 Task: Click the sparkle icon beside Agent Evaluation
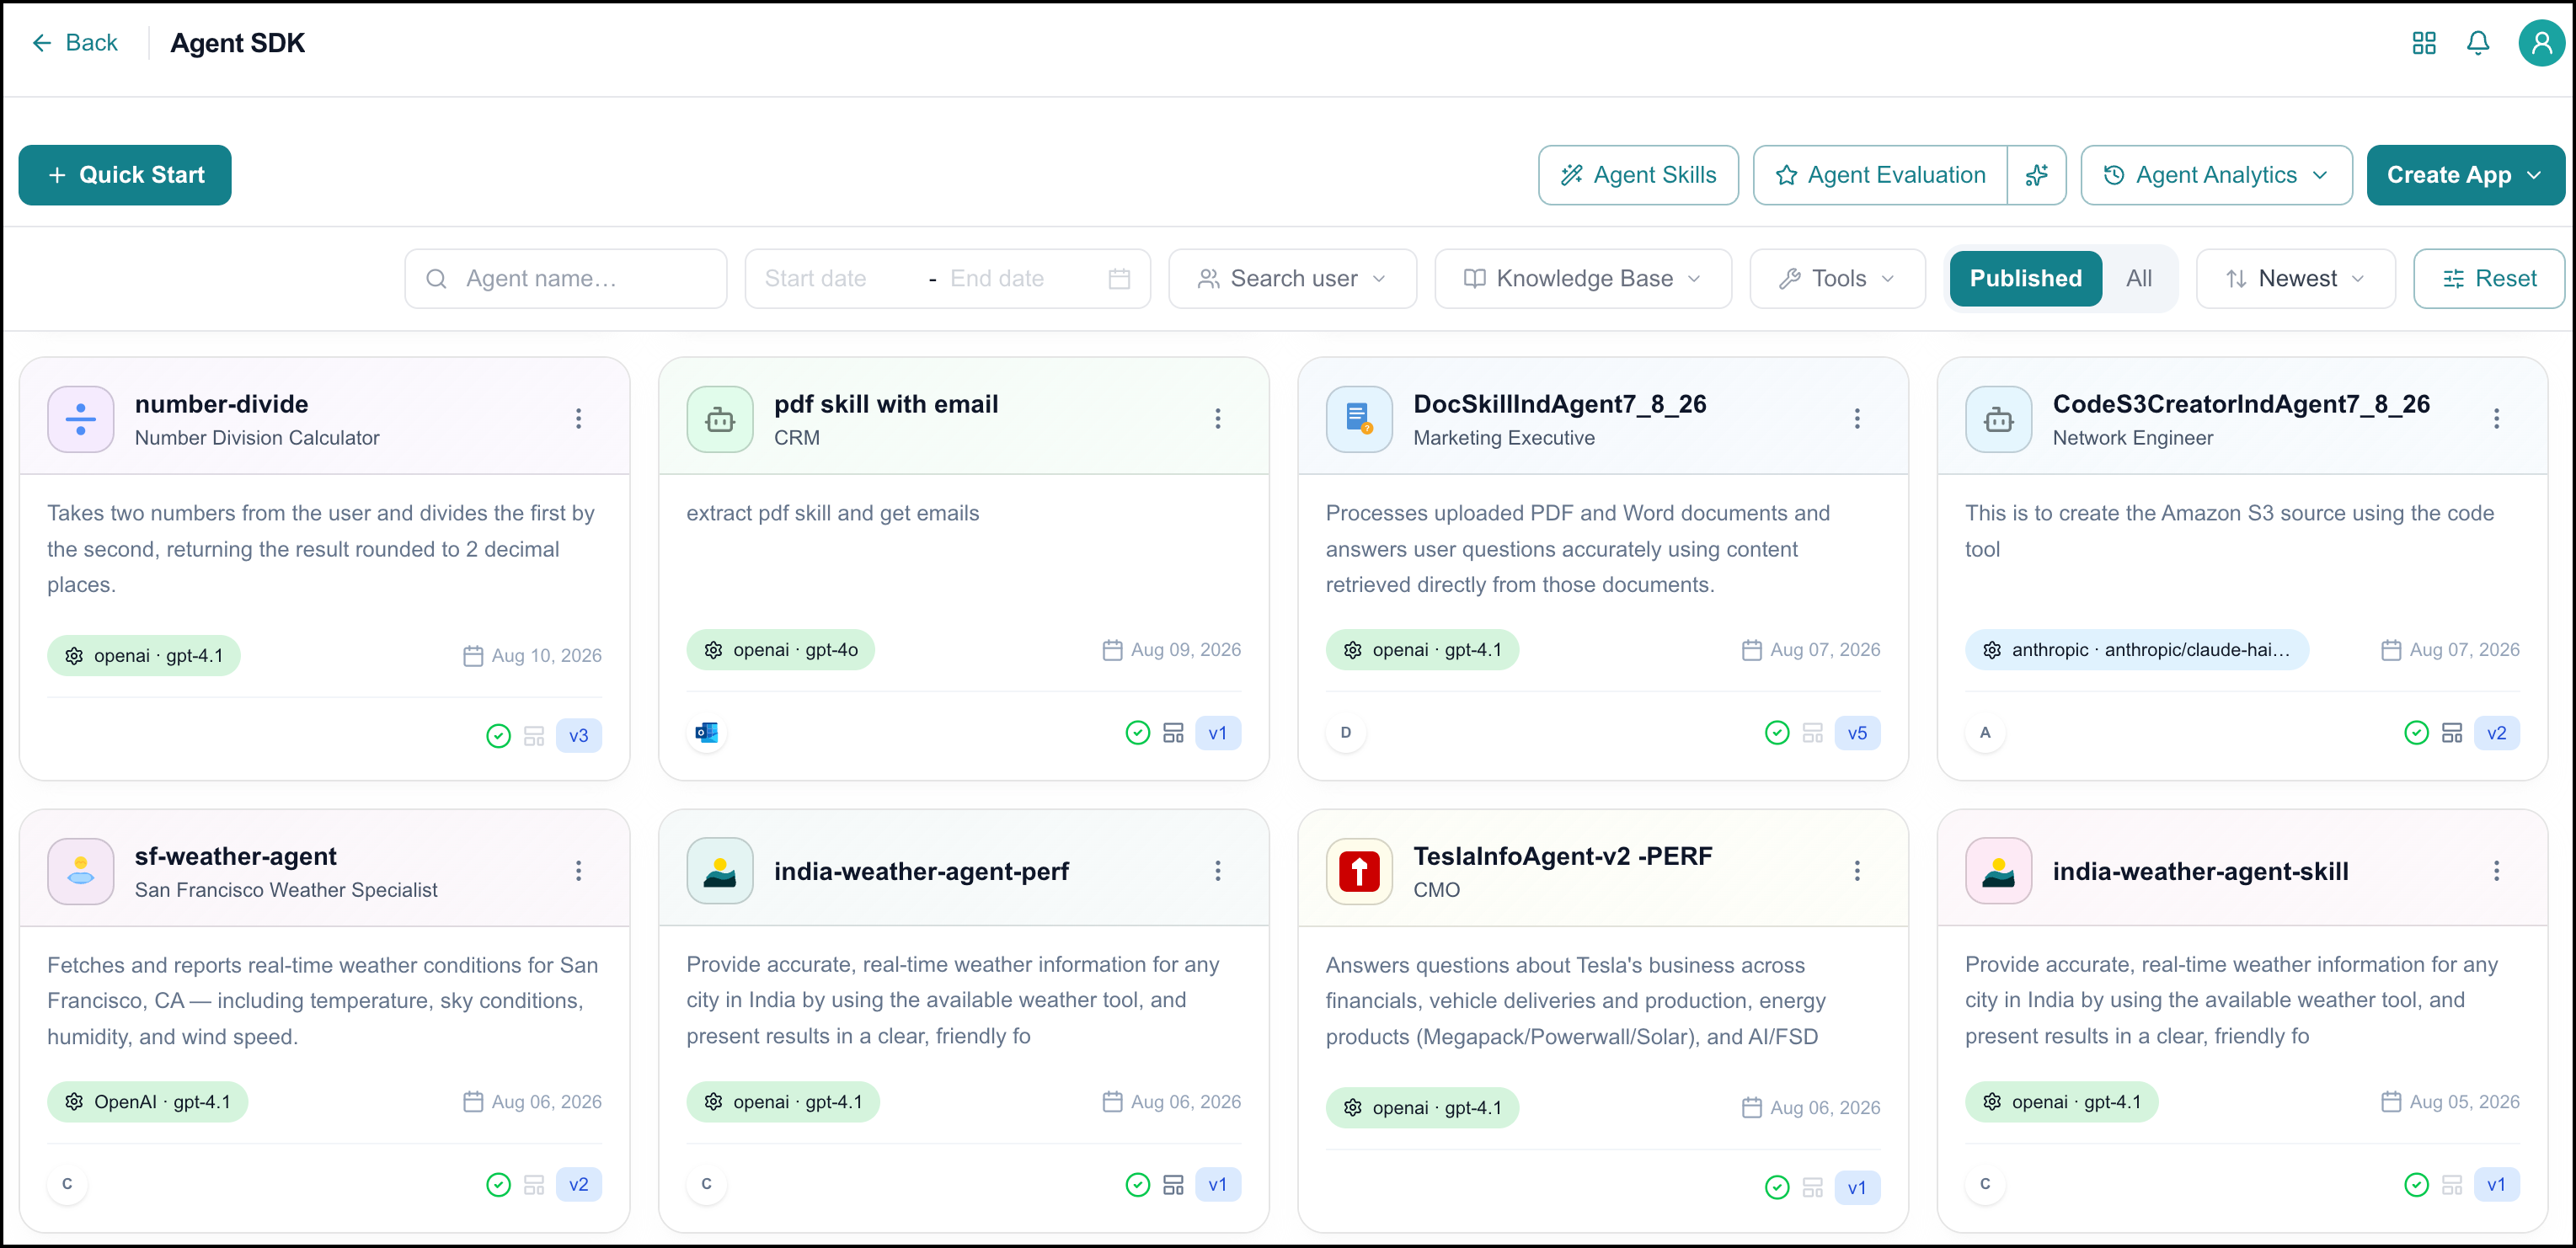pos(2036,175)
